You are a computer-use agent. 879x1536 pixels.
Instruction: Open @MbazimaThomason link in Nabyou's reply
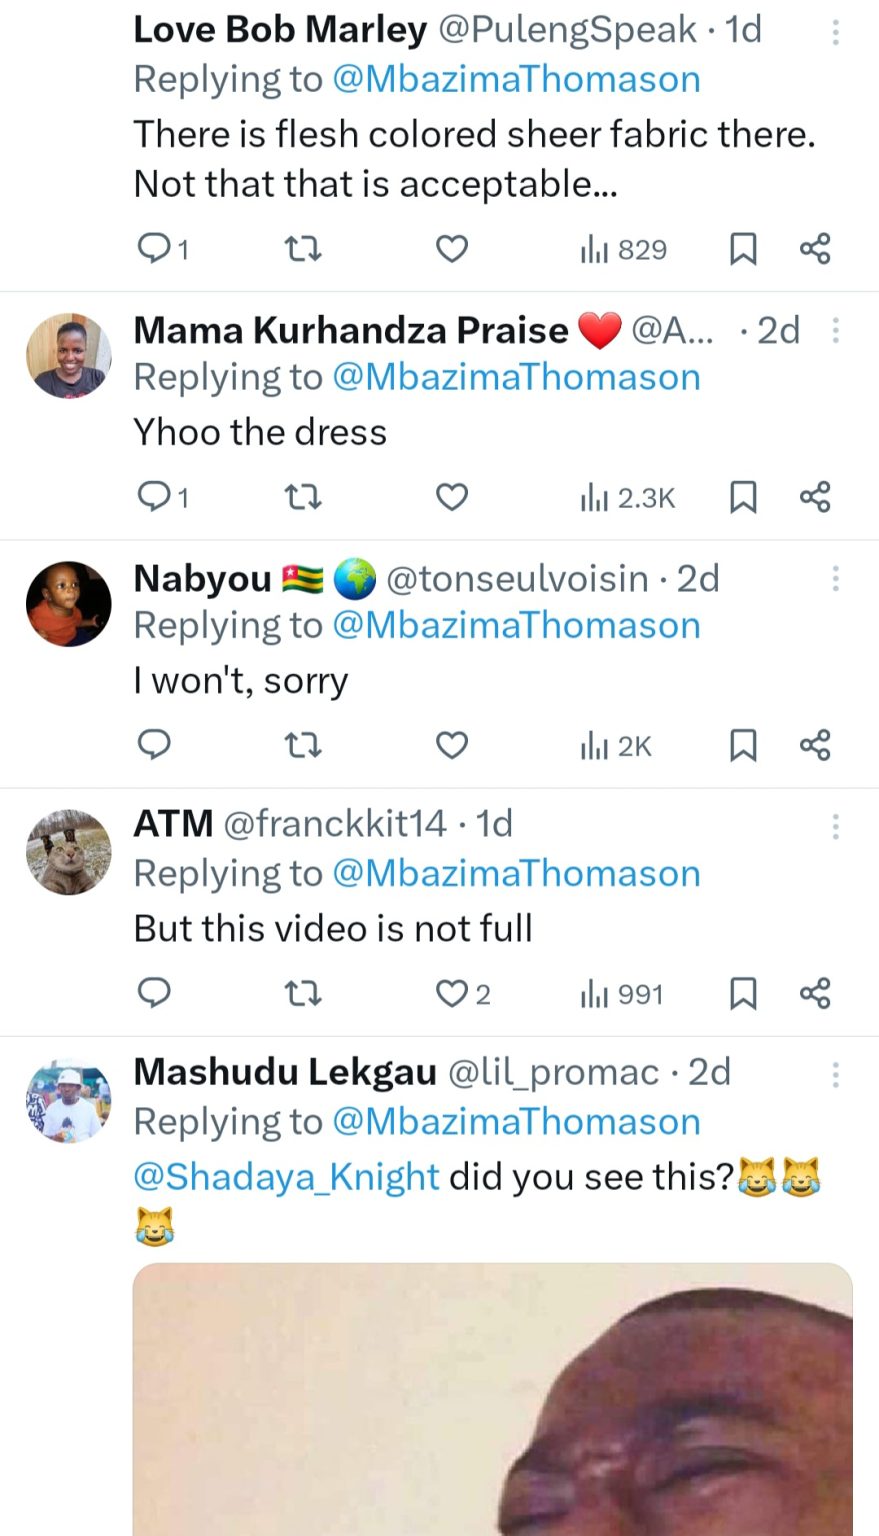[x=516, y=626]
